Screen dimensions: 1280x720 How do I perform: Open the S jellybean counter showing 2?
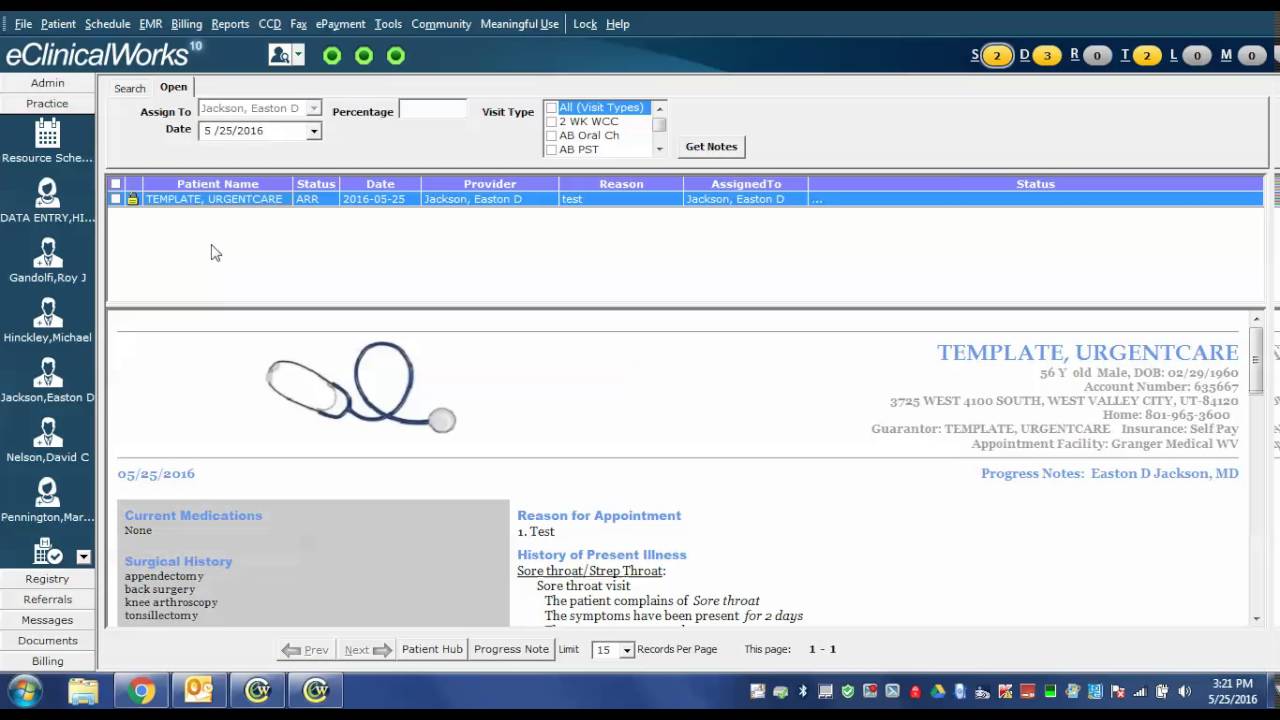tap(996, 56)
